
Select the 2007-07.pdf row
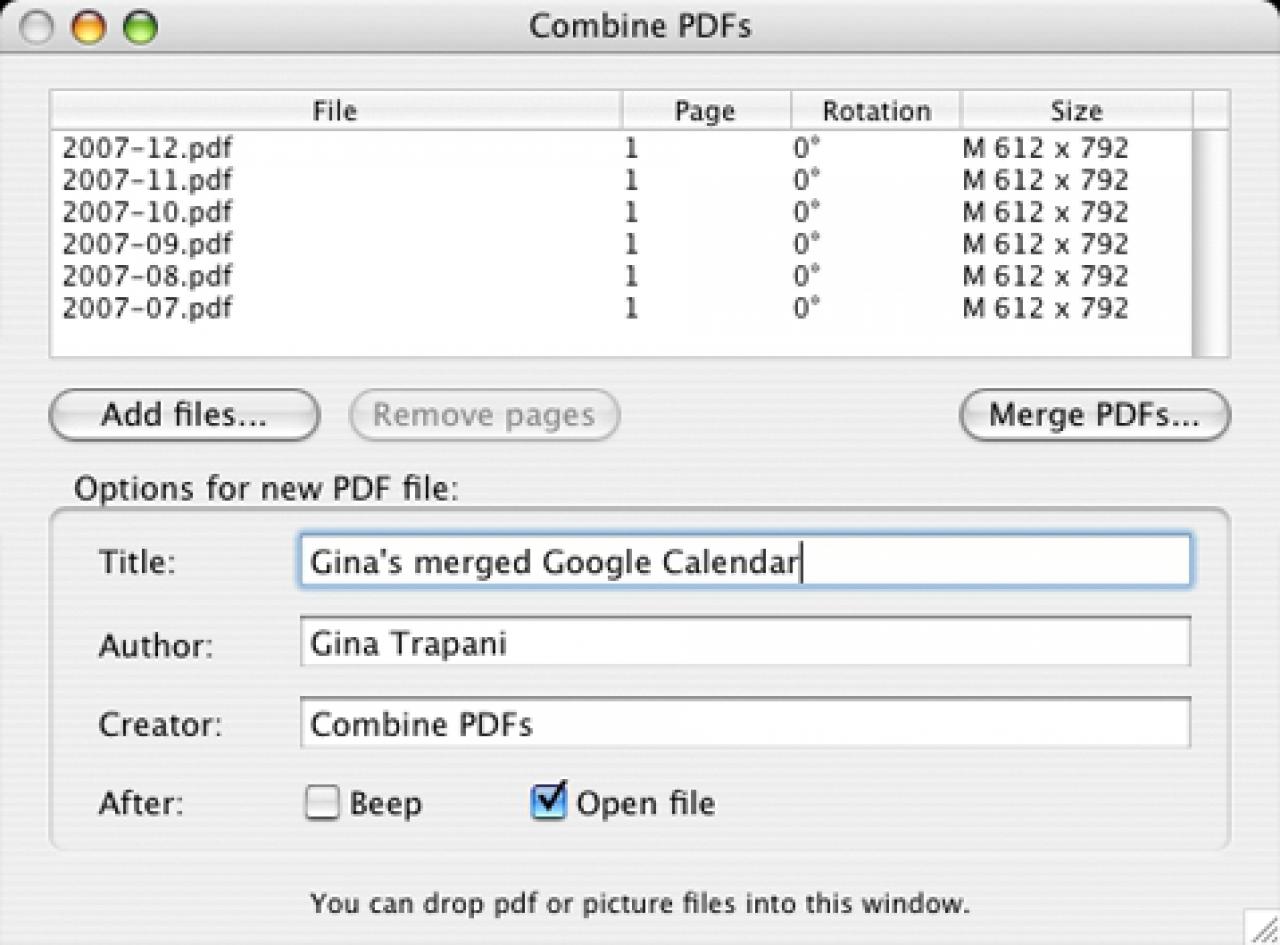[621, 308]
